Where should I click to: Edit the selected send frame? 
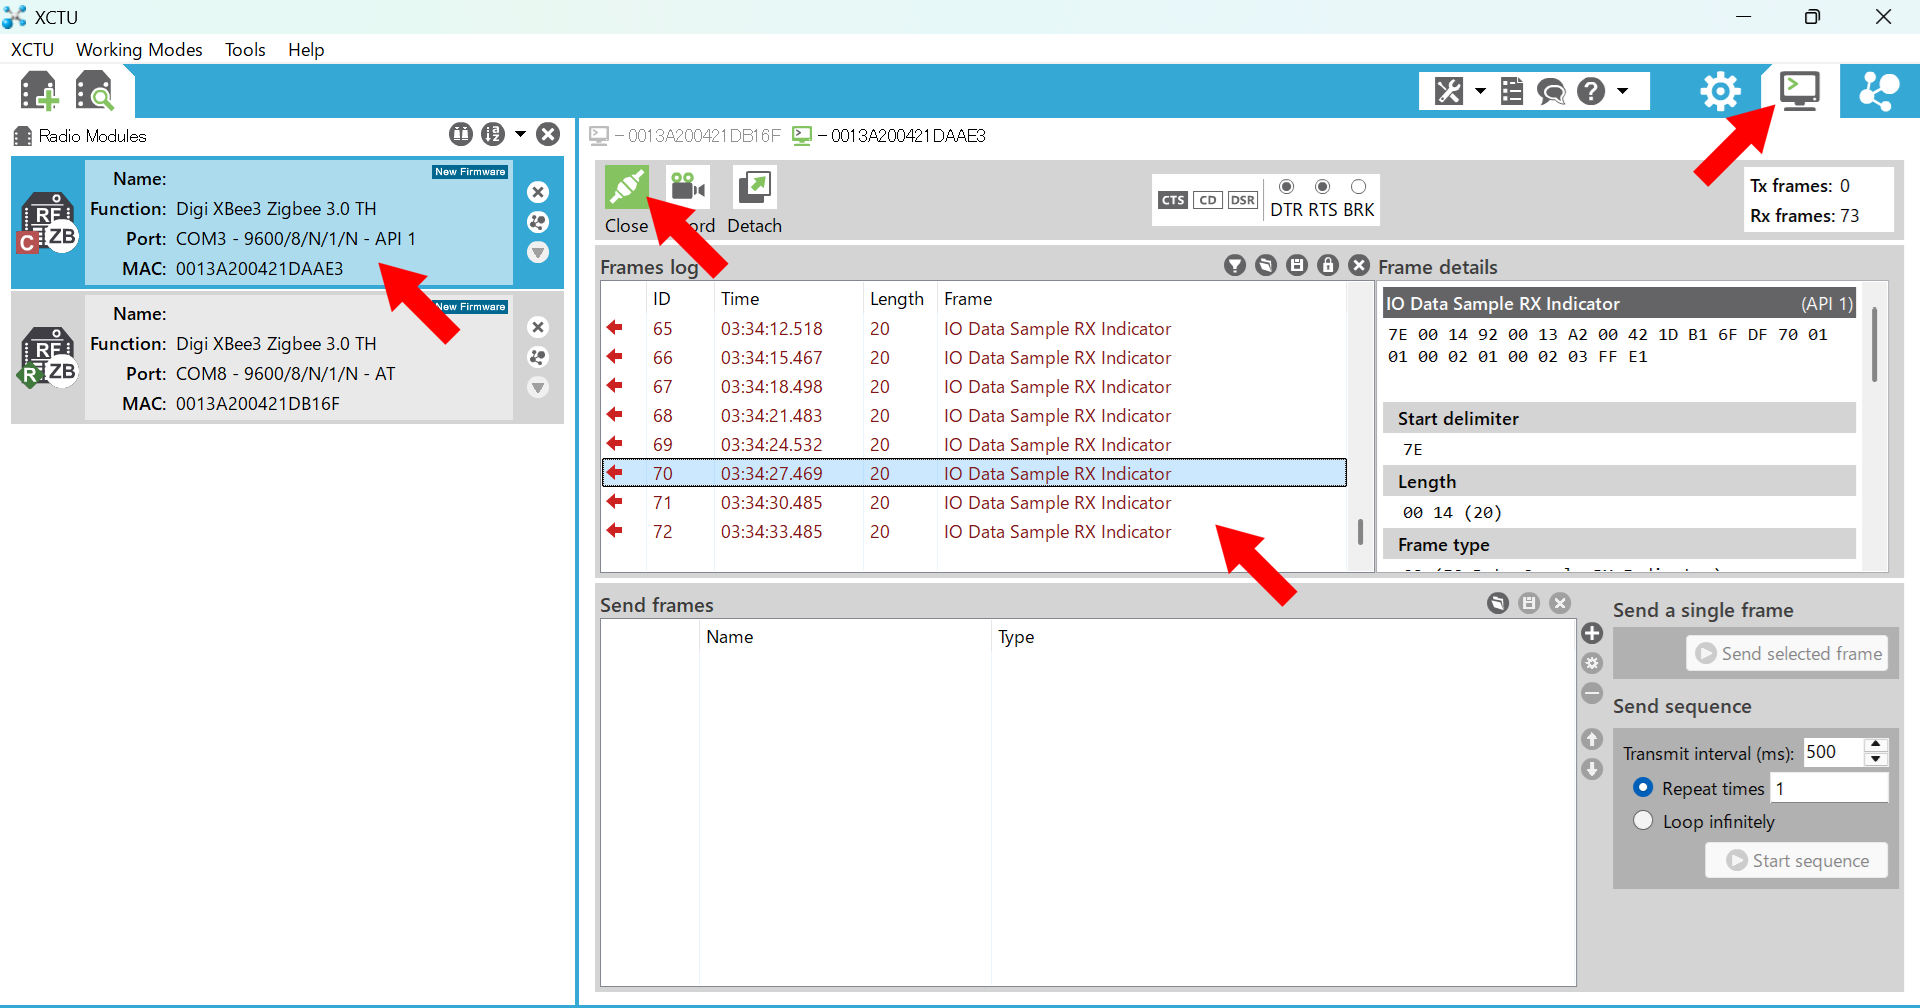(1593, 663)
